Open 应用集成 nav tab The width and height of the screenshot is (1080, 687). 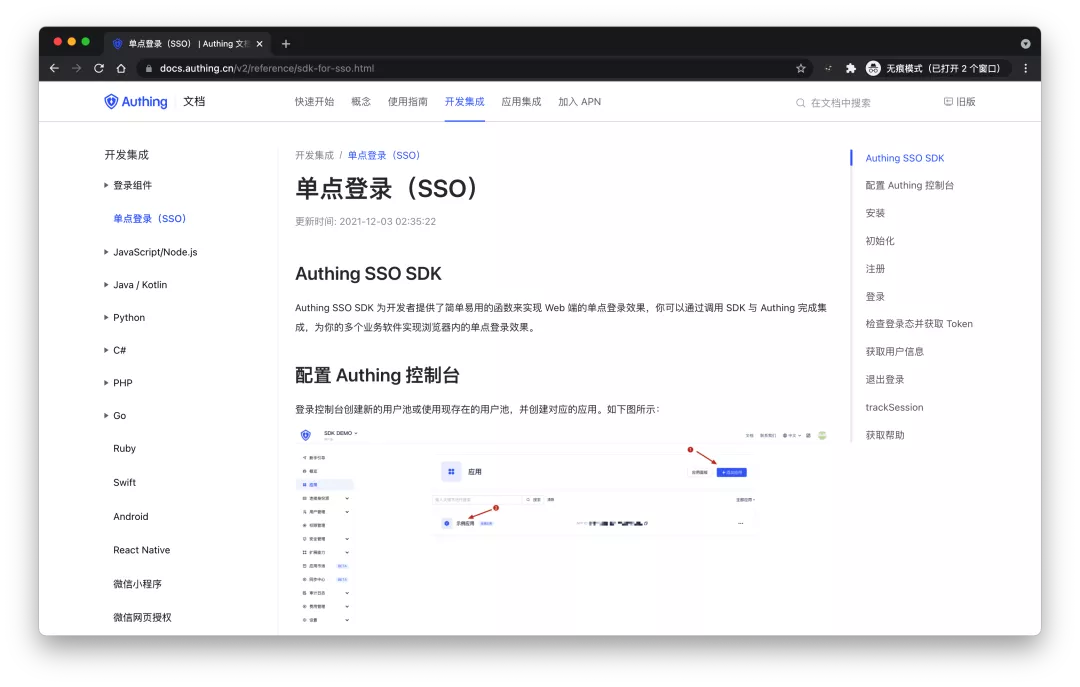521,101
